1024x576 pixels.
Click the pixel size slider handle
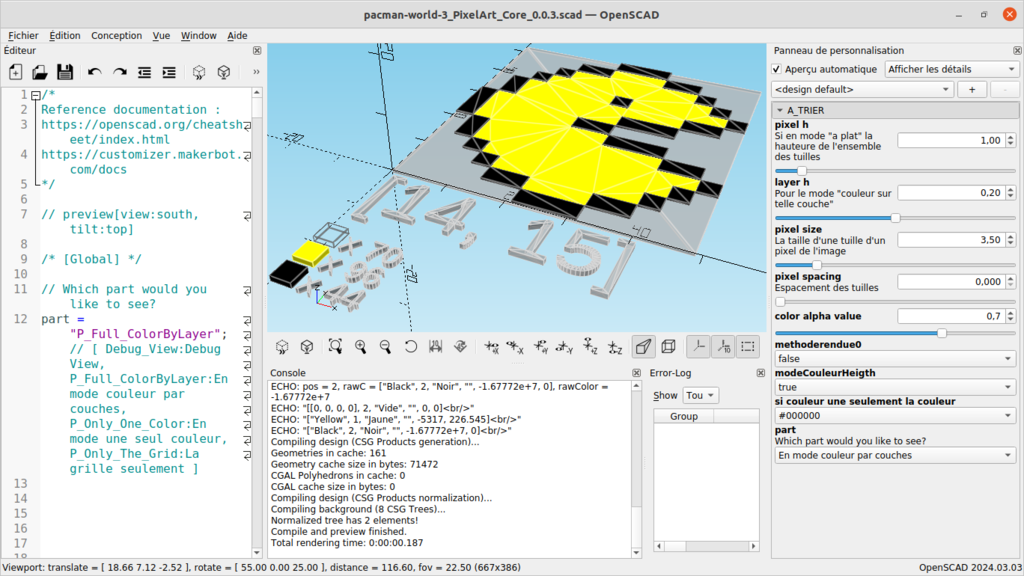[x=817, y=265]
